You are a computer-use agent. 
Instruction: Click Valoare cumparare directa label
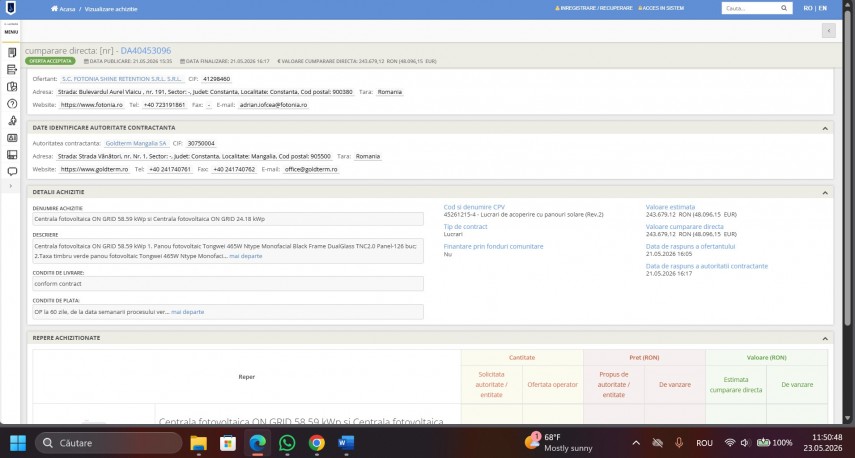(684, 227)
